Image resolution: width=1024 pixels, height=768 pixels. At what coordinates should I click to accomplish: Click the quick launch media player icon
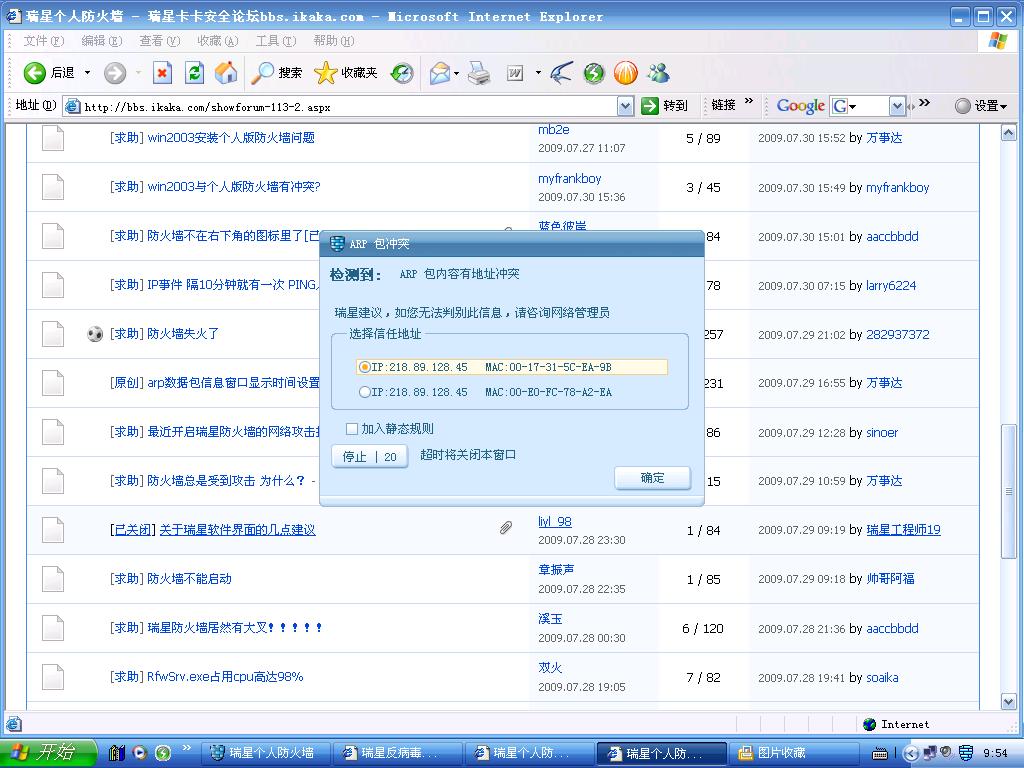(x=140, y=753)
